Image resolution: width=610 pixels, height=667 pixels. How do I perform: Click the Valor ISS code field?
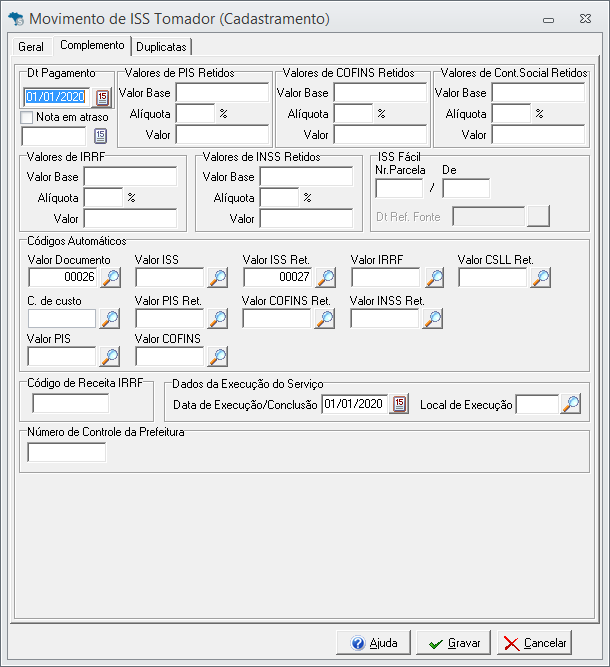170,277
